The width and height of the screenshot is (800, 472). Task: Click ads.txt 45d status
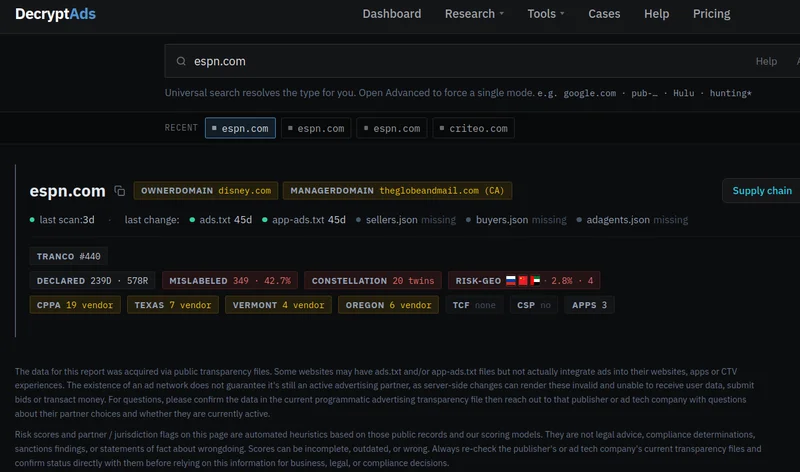point(220,220)
